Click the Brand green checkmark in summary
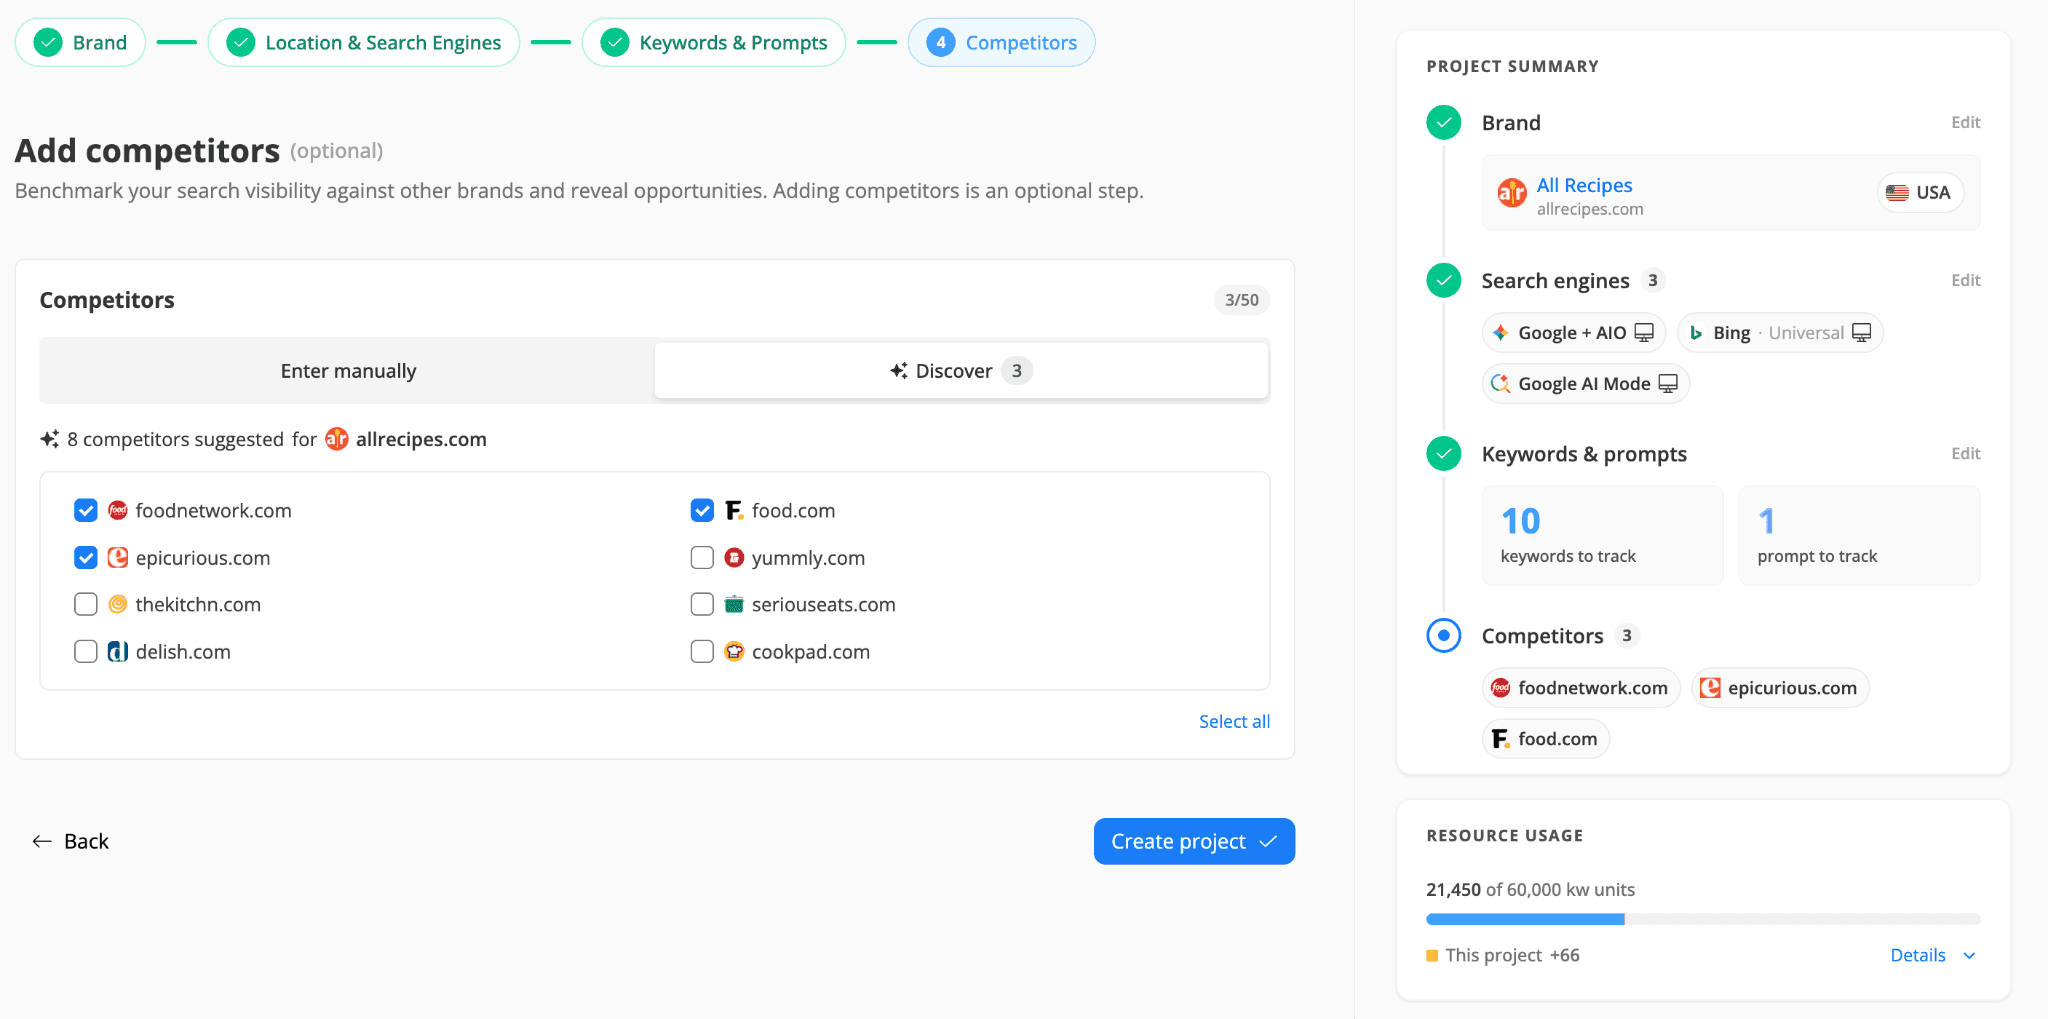 tap(1443, 123)
